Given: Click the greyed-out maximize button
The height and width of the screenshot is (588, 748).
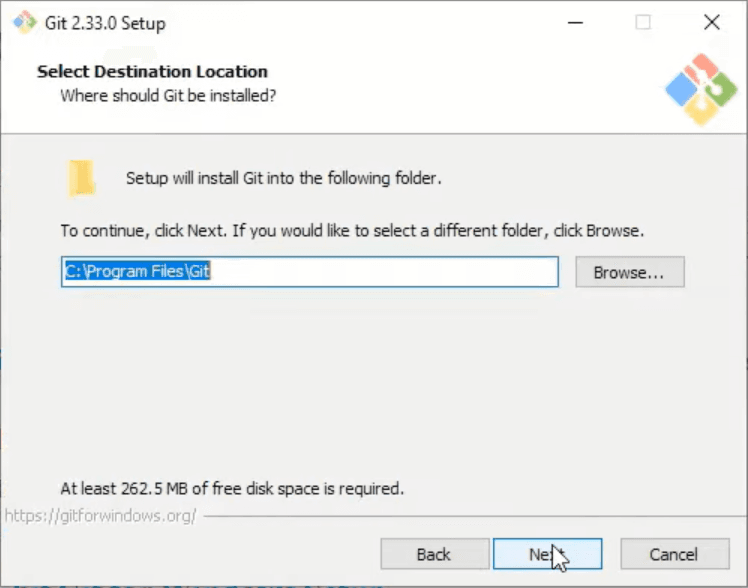Looking at the screenshot, I should [x=643, y=22].
